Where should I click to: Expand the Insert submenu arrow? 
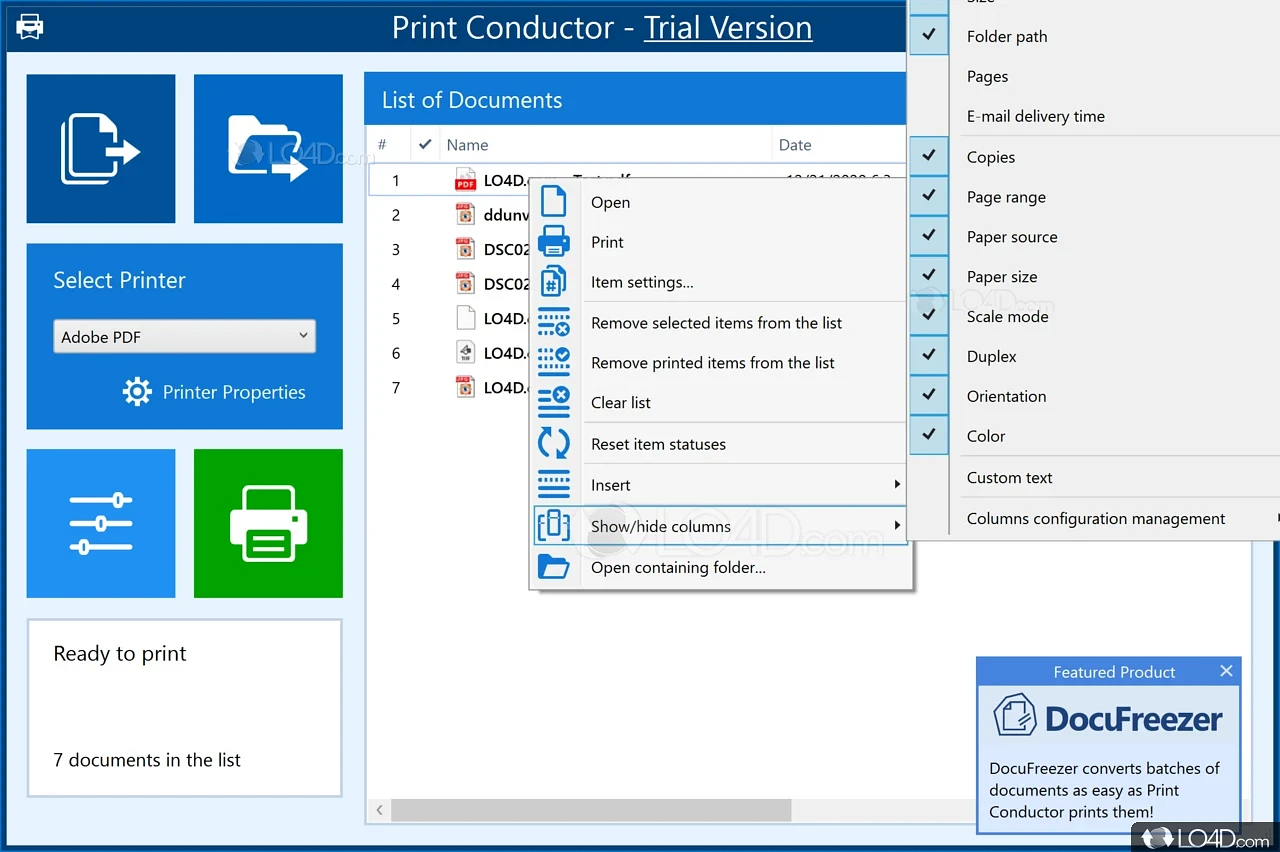[x=897, y=485]
